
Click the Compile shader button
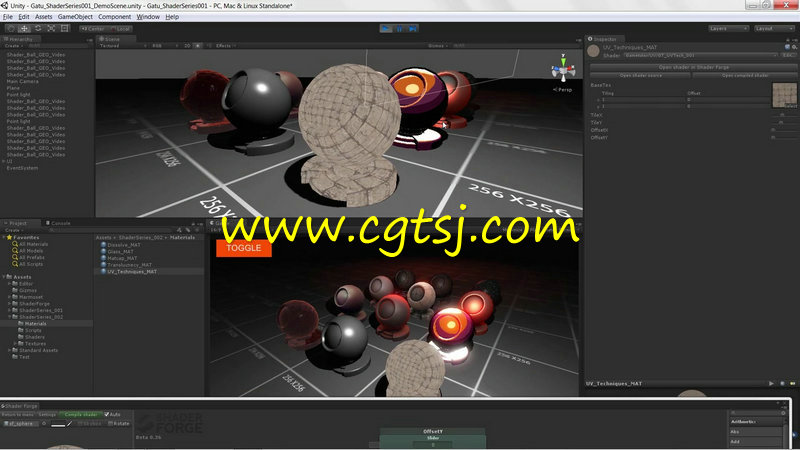click(x=81, y=414)
